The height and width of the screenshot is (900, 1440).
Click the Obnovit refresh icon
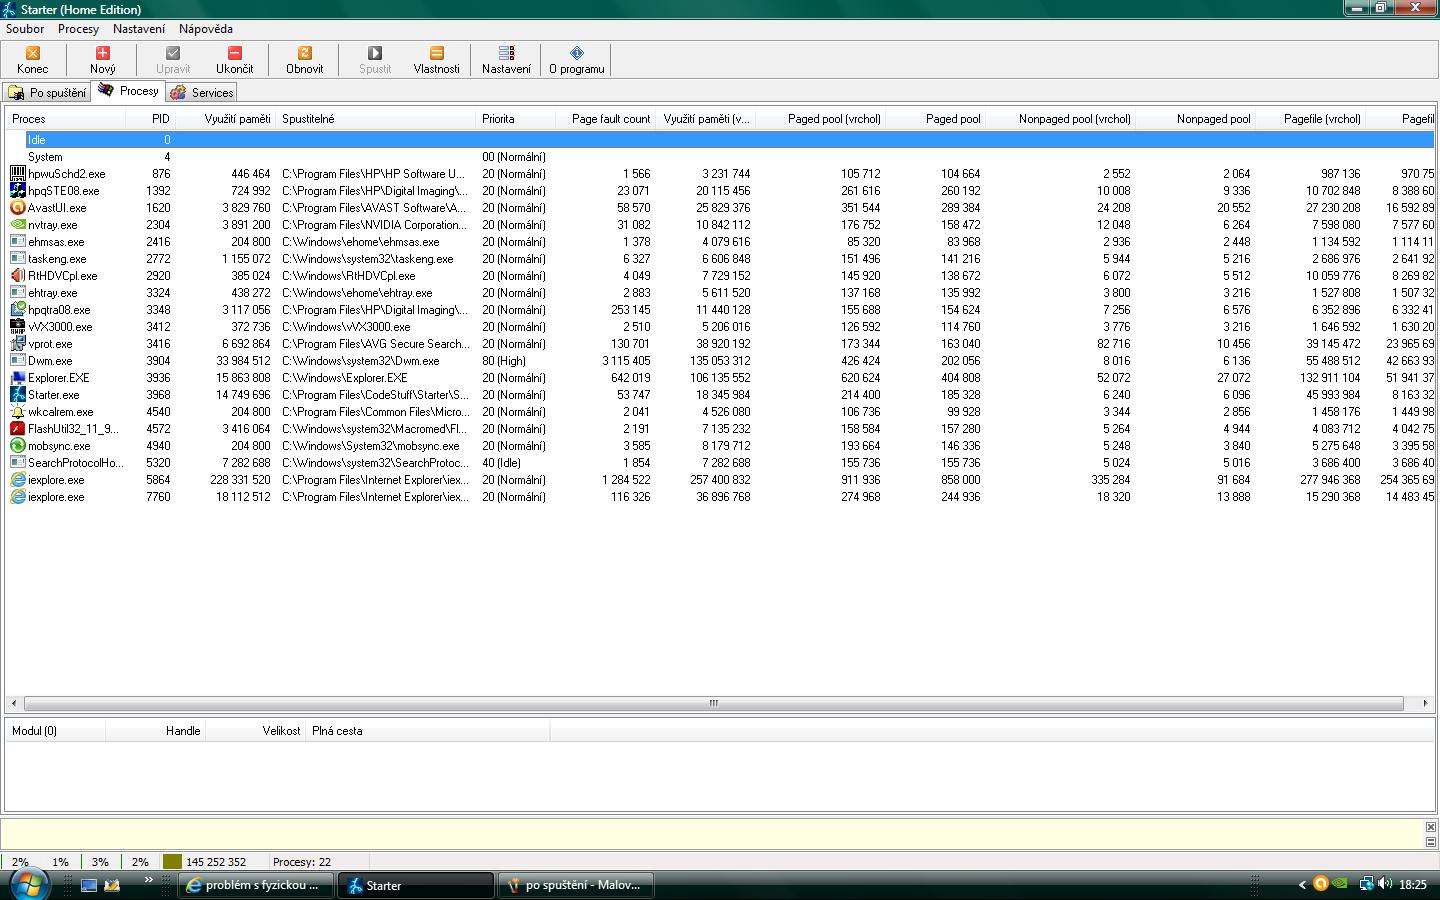pyautogui.click(x=304, y=53)
